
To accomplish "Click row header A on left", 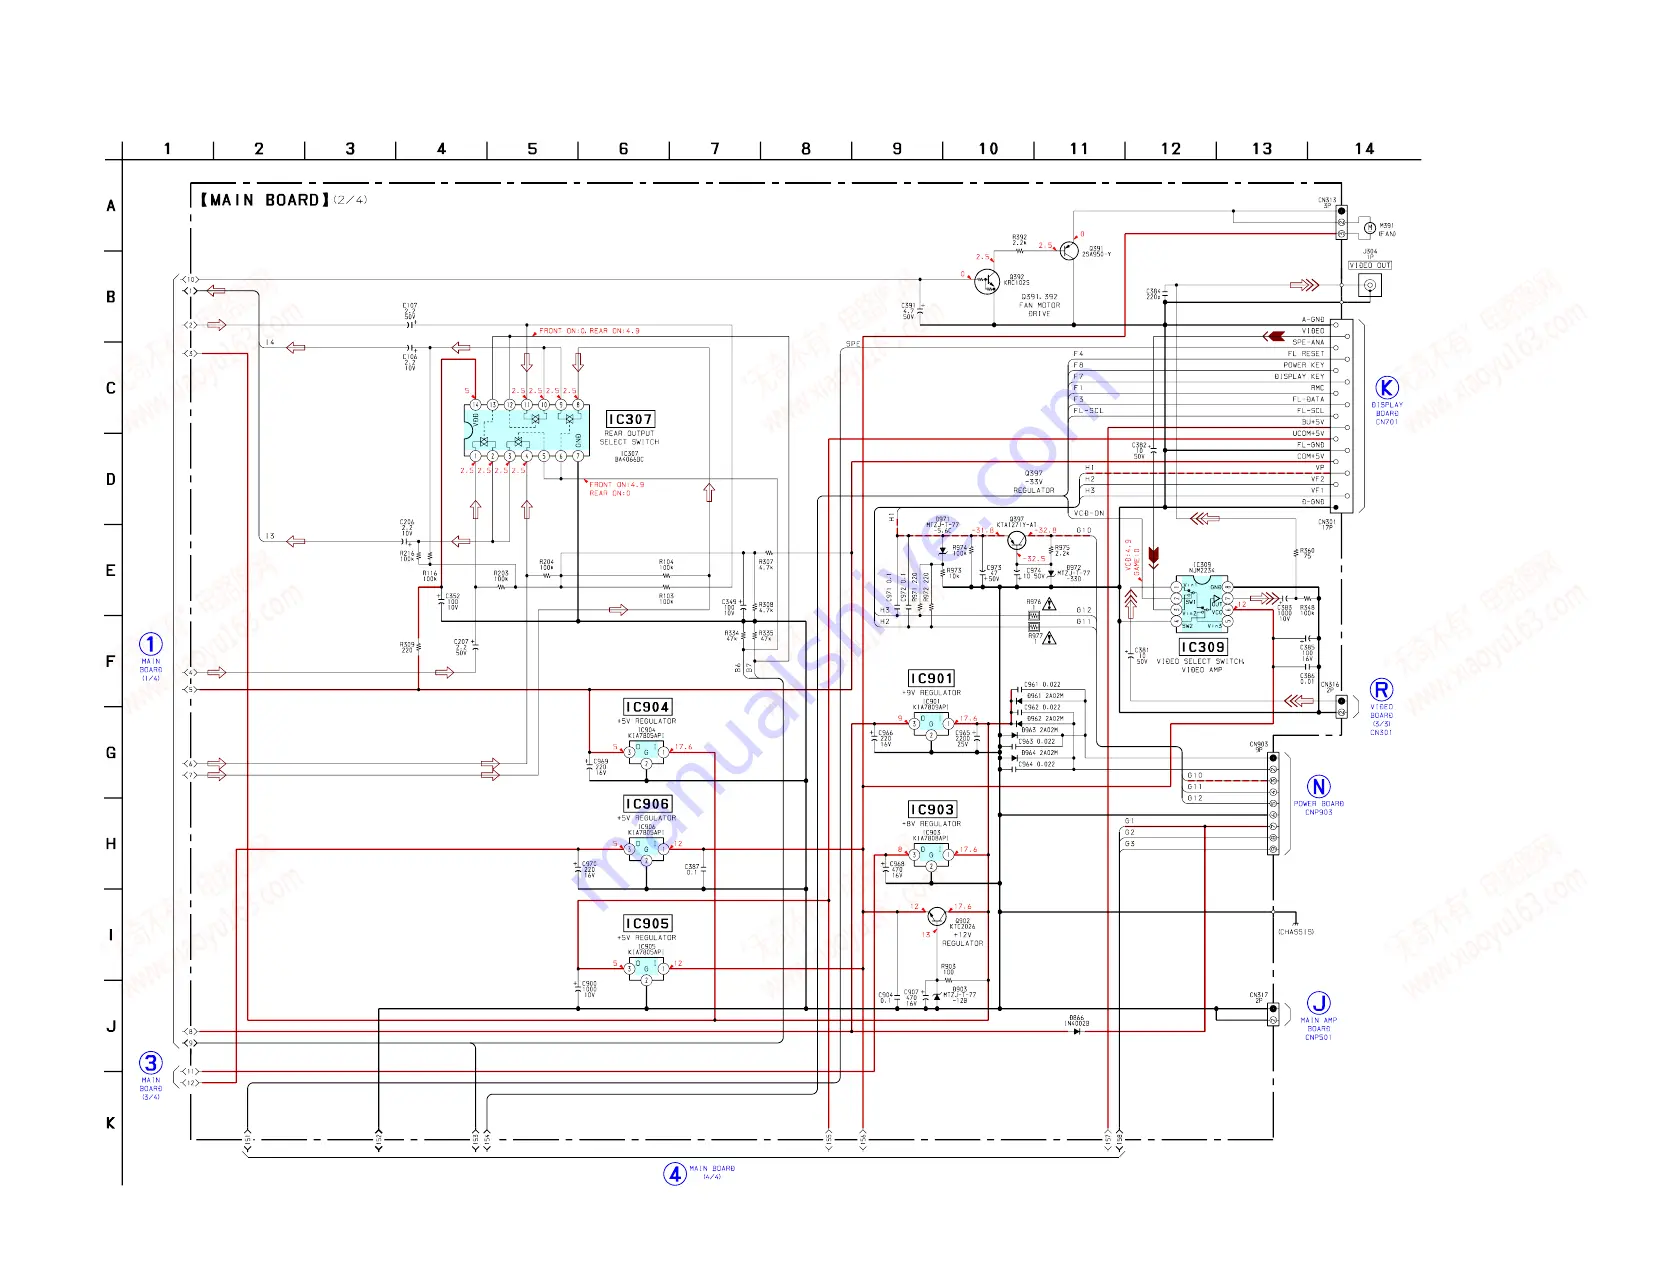I will pyautogui.click(x=111, y=206).
